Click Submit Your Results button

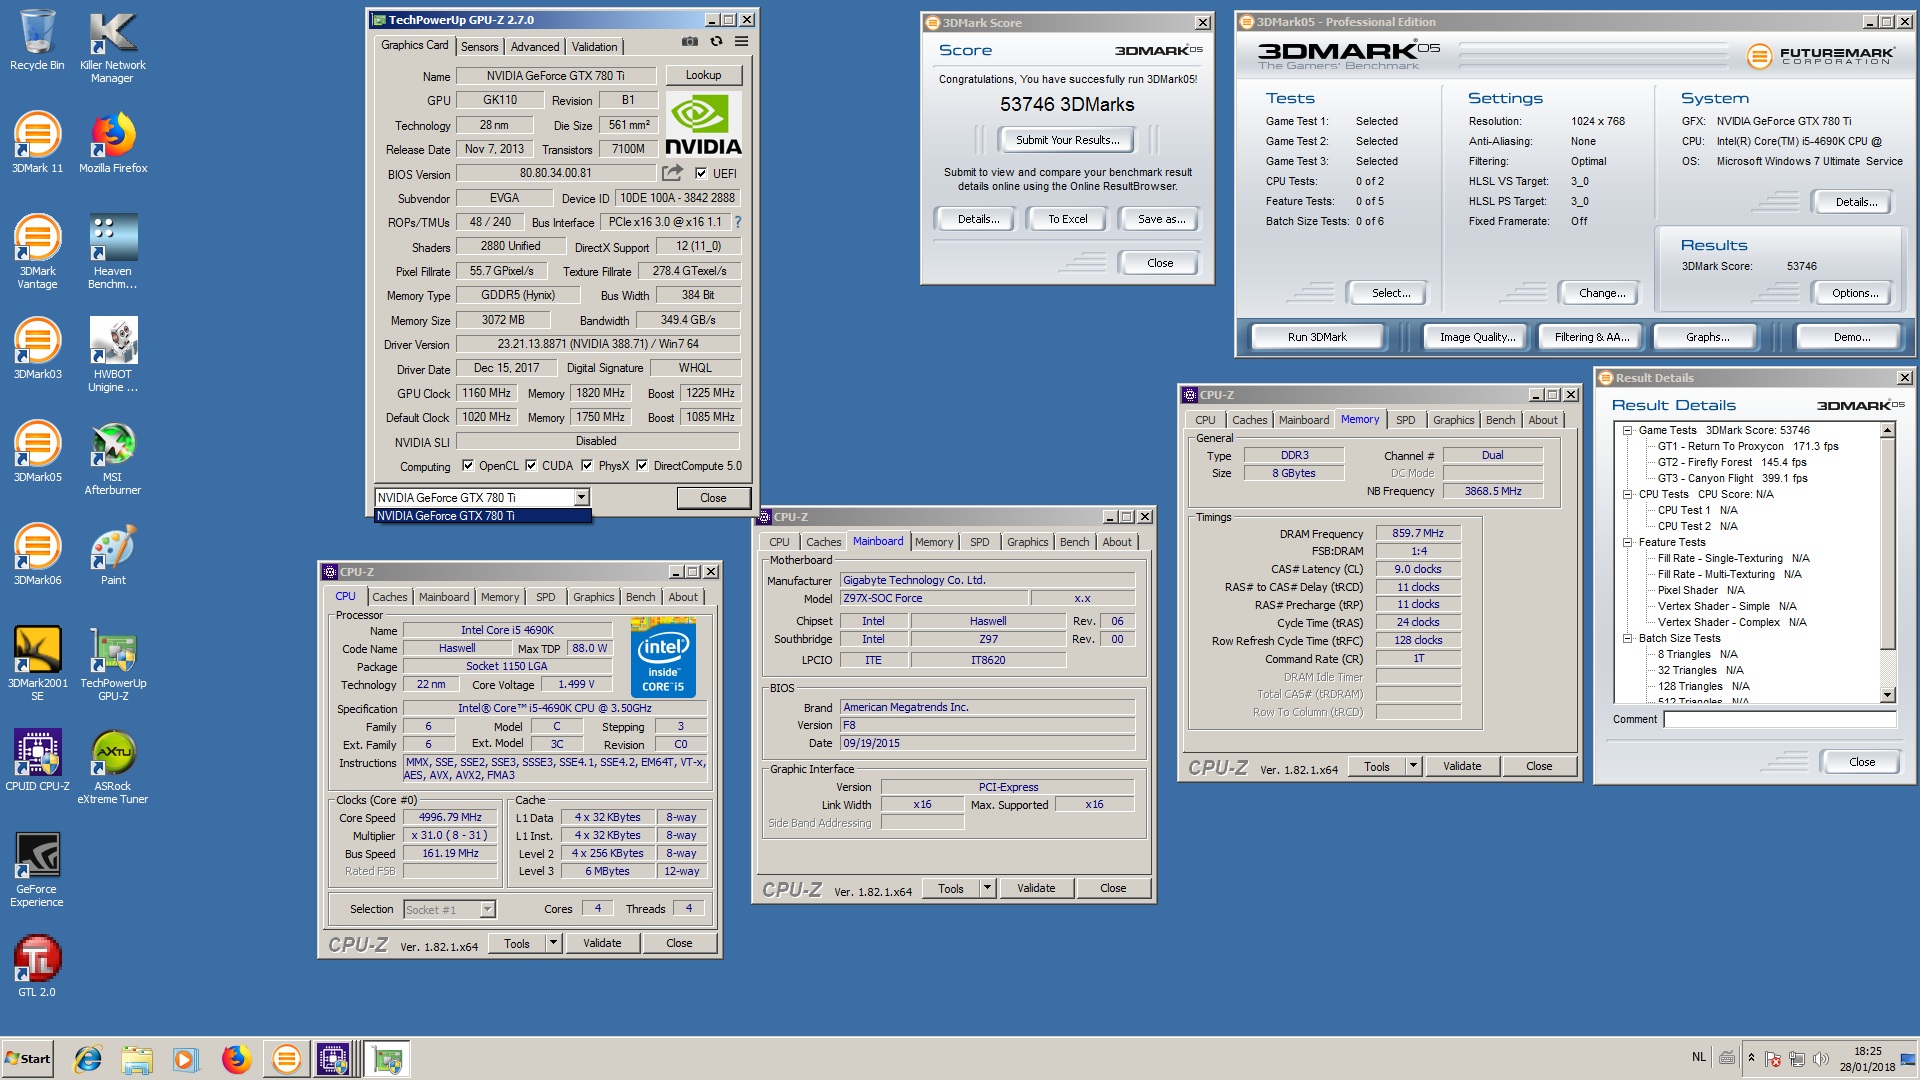coord(1067,140)
